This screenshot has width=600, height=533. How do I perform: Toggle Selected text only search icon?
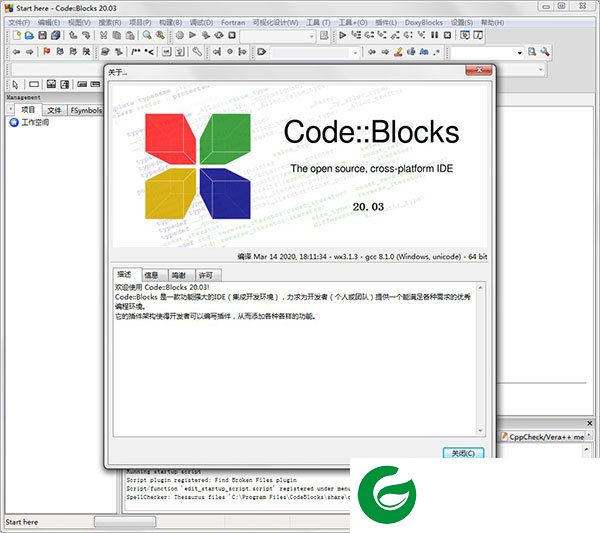tap(411, 52)
